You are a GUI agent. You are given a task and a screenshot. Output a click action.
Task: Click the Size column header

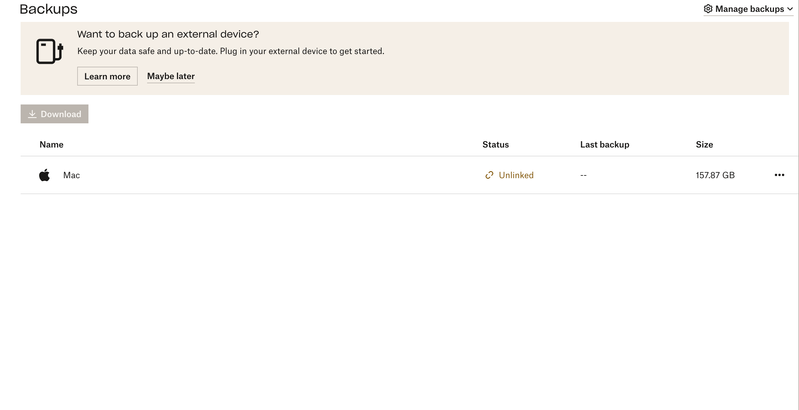pyautogui.click(x=704, y=145)
